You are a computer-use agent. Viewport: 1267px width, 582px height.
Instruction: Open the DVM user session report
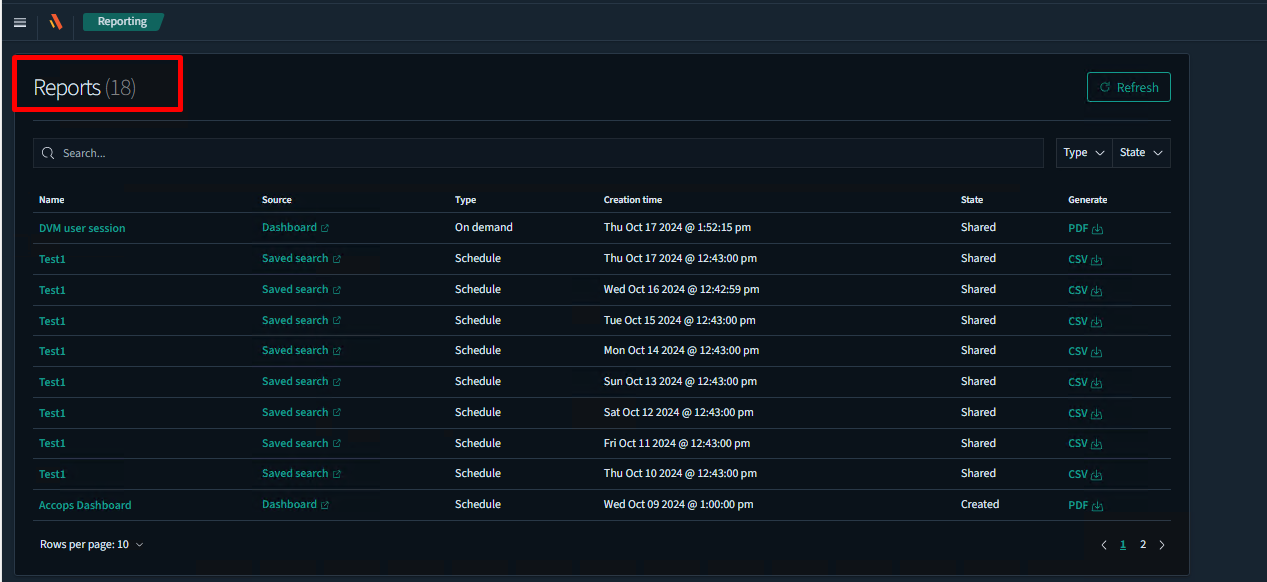(x=82, y=229)
